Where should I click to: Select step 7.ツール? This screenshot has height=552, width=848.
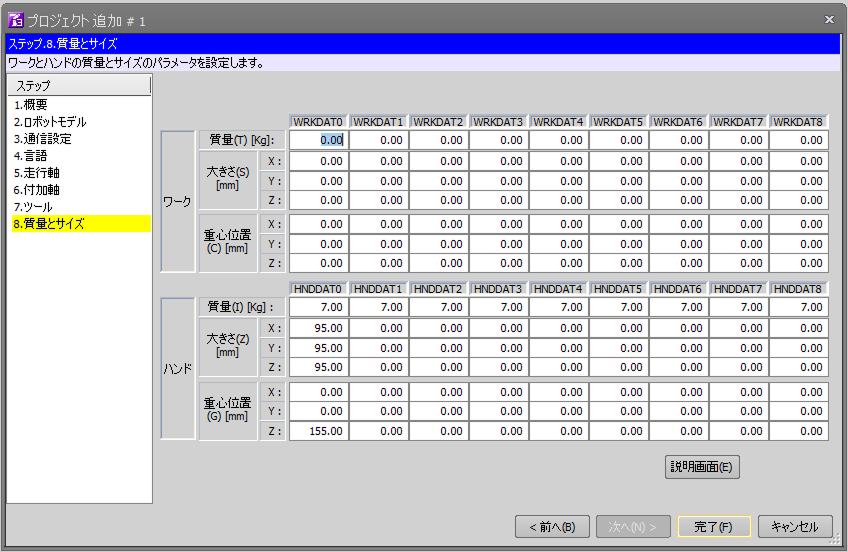[33, 207]
